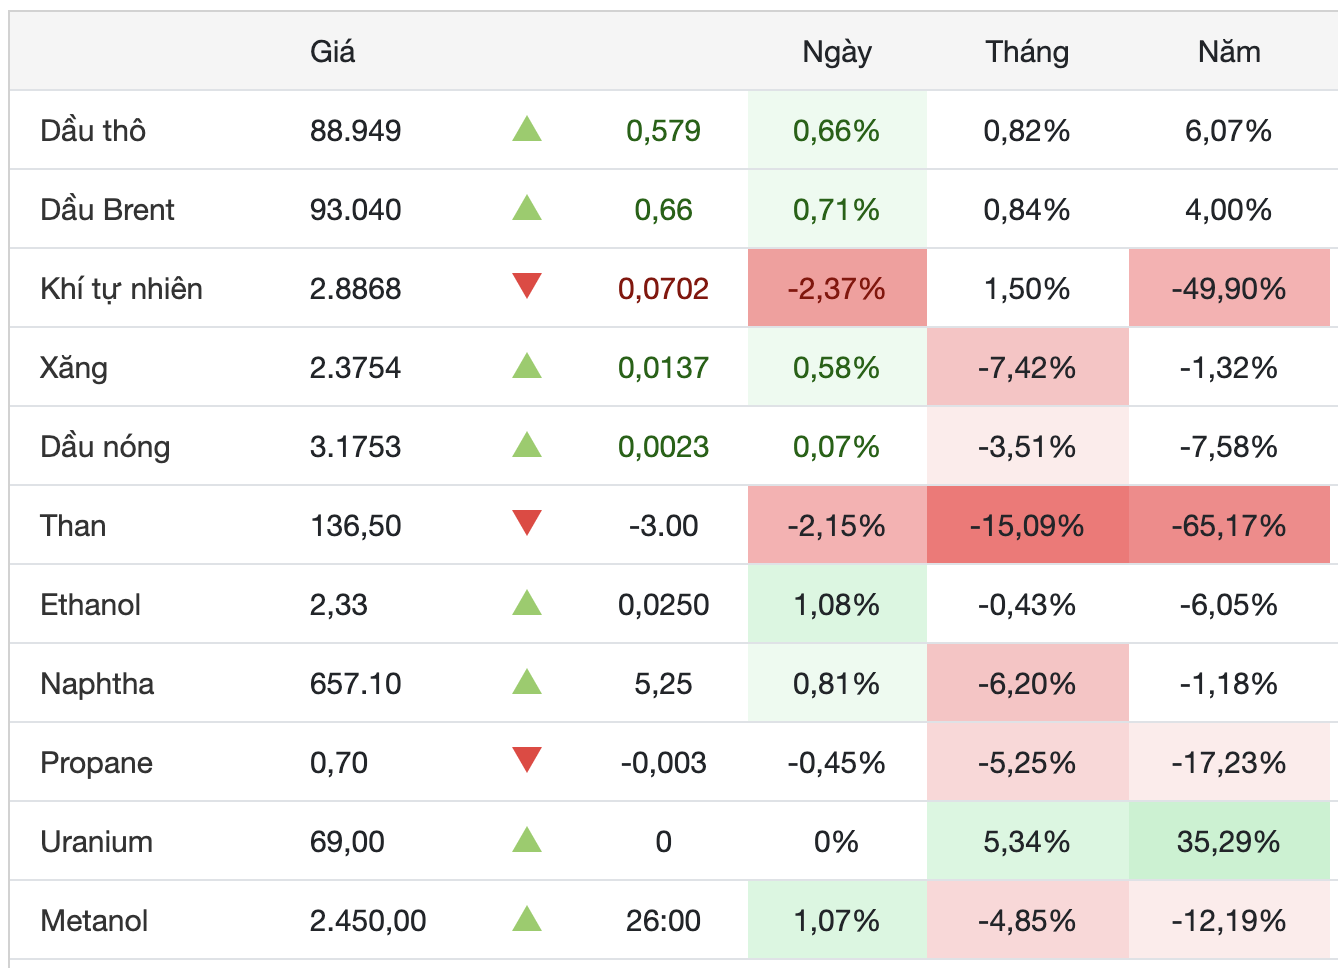This screenshot has height=968, width=1338.
Task: Click the yearly change 35,29% cell
Action: click(1229, 841)
